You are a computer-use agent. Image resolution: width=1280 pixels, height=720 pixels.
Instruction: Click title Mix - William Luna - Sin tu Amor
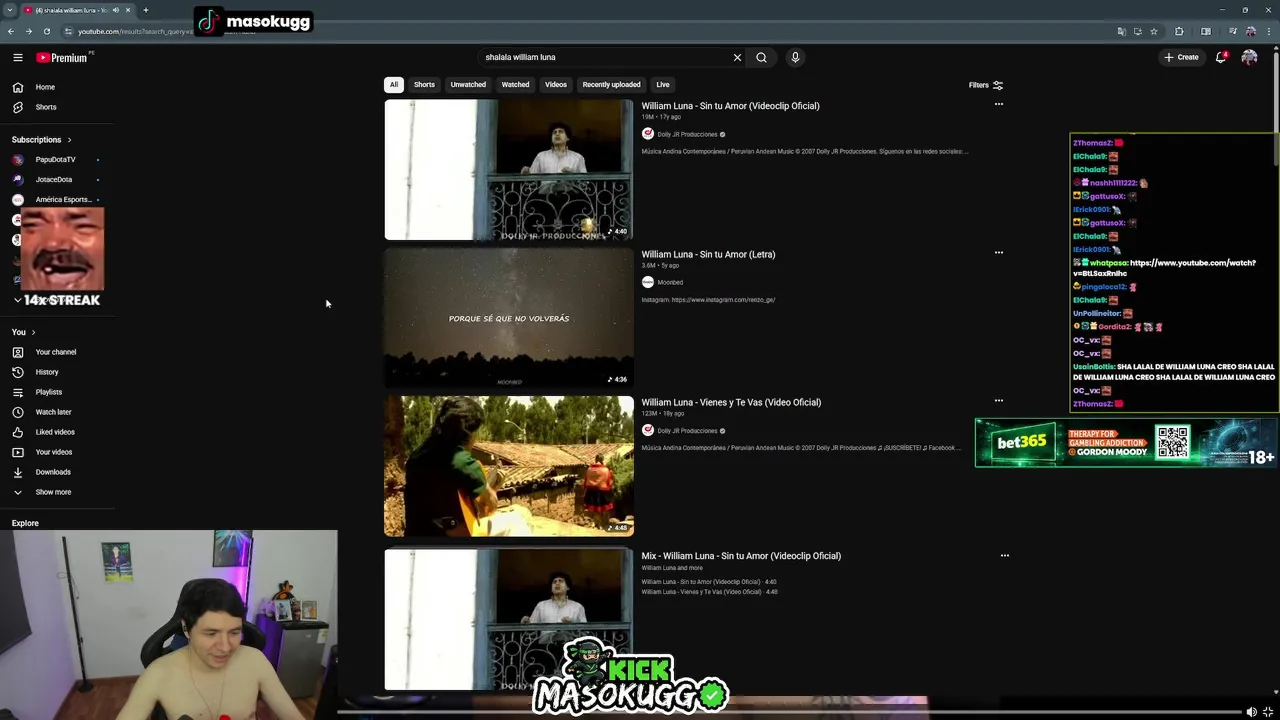click(x=741, y=556)
